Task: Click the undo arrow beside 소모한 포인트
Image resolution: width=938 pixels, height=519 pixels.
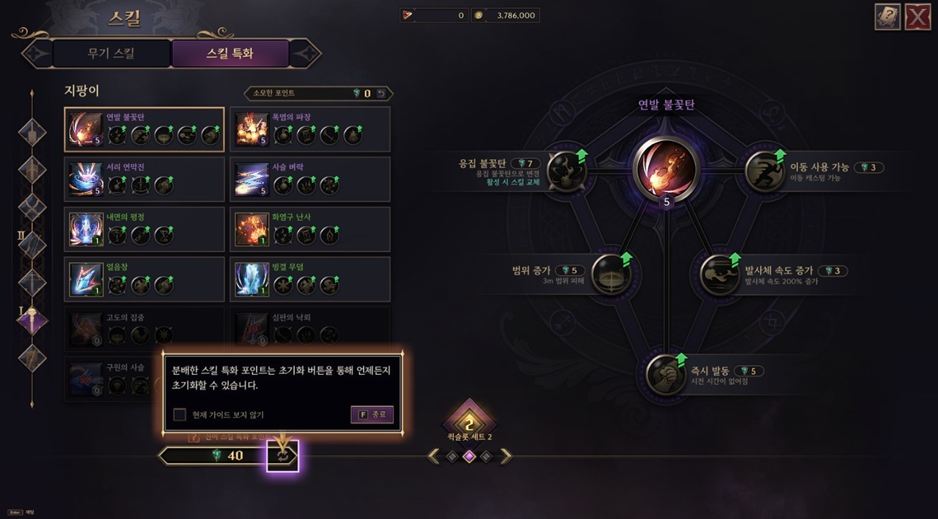Action: point(381,93)
